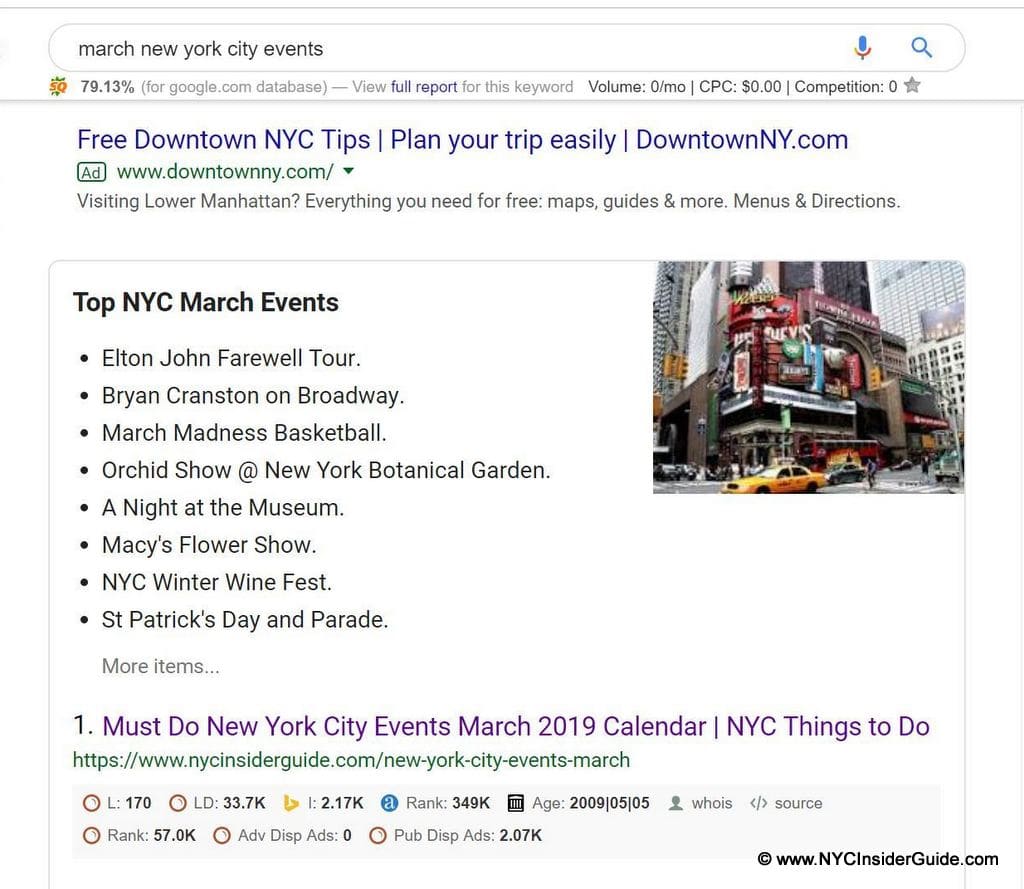Click the LD: 33.7K value
The width and height of the screenshot is (1024, 889).
coord(229,803)
